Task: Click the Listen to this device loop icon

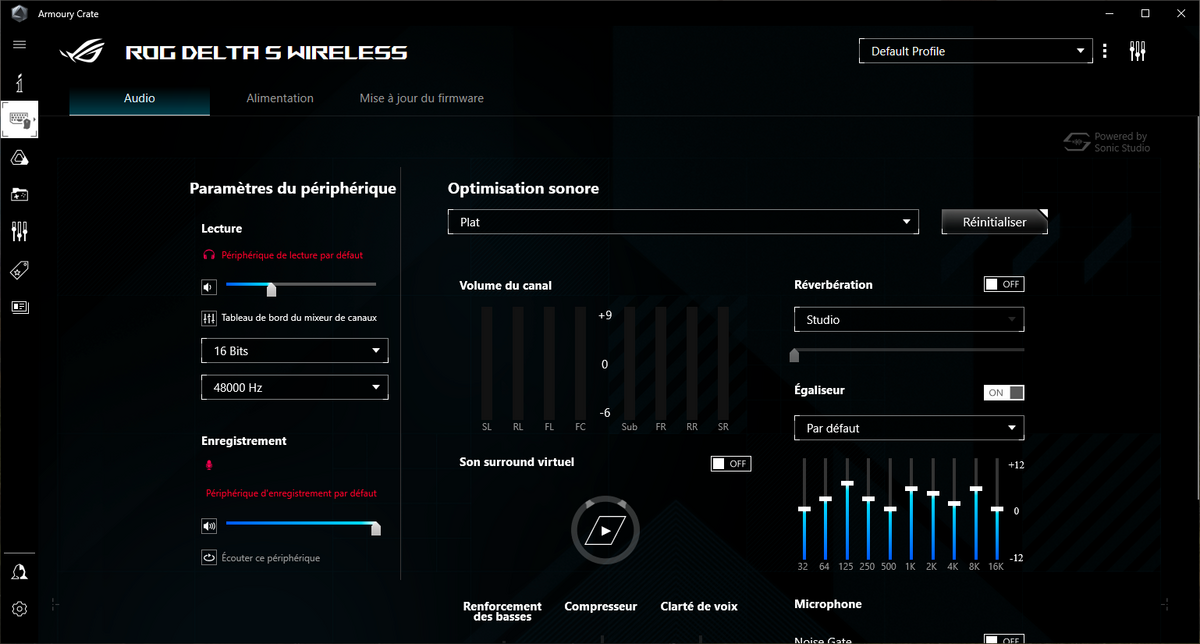Action: click(209, 558)
